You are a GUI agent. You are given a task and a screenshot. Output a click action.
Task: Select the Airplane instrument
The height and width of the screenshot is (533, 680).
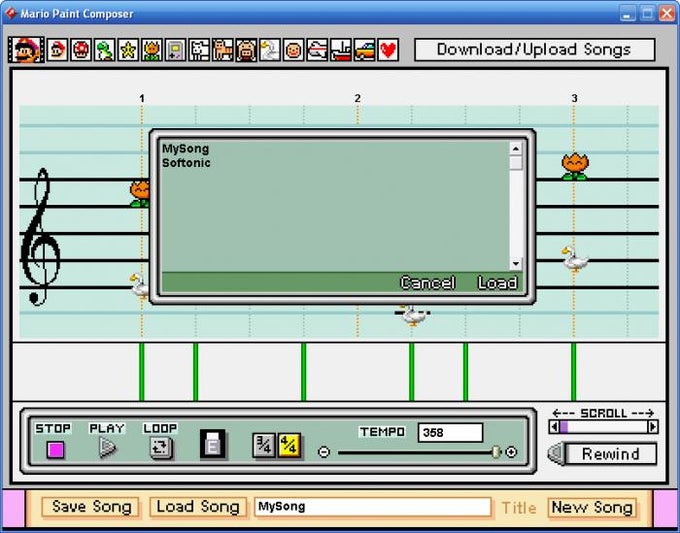coord(317,50)
